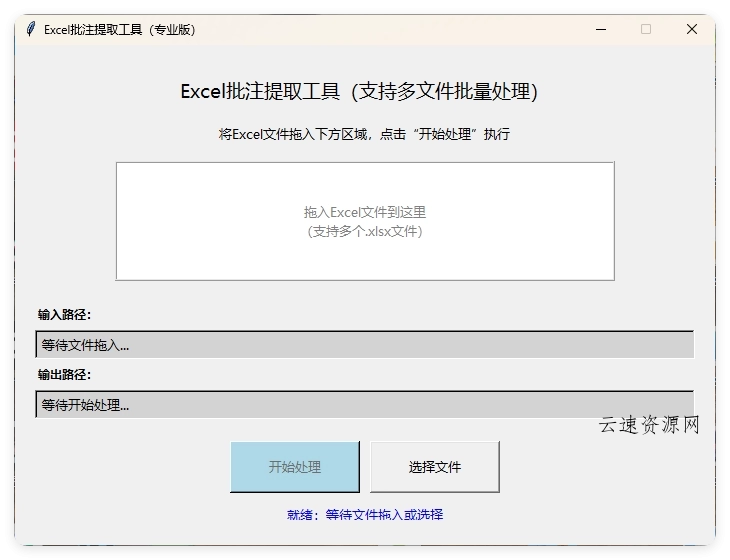Click the 开始处理 button

click(x=295, y=467)
